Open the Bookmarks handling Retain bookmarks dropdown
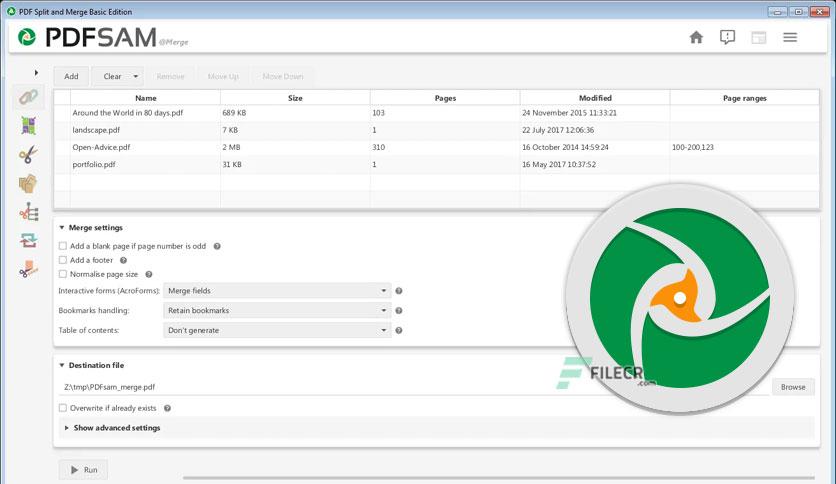836x484 pixels. 277,310
